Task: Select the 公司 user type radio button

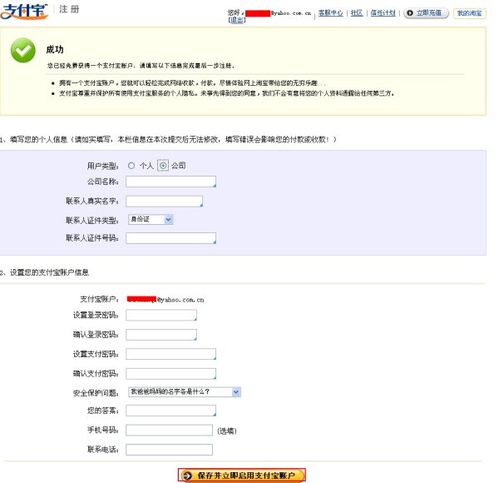Action: coord(163,165)
